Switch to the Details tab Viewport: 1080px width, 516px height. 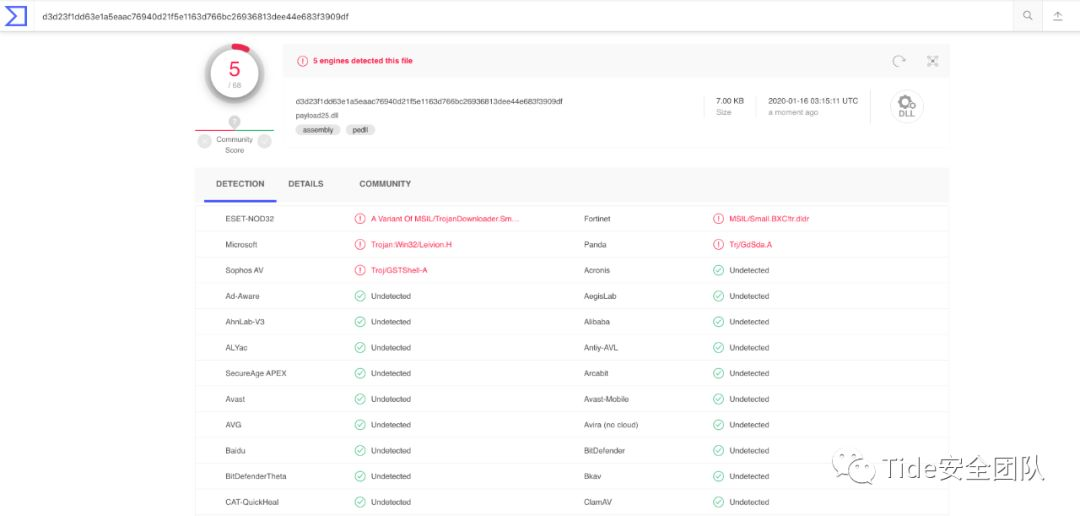[x=306, y=184]
